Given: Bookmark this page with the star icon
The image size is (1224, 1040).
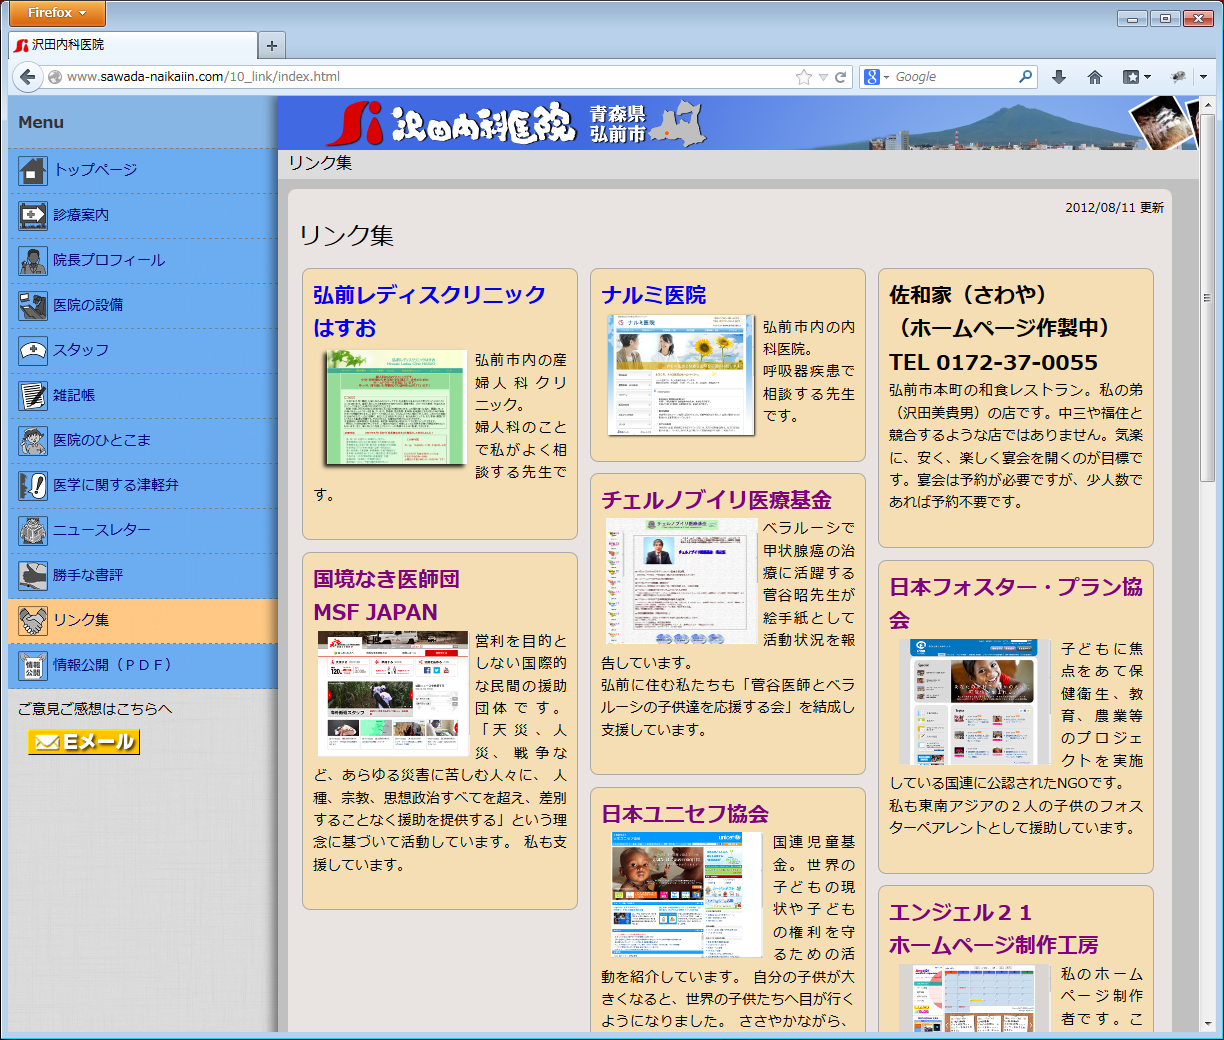Looking at the screenshot, I should point(804,77).
